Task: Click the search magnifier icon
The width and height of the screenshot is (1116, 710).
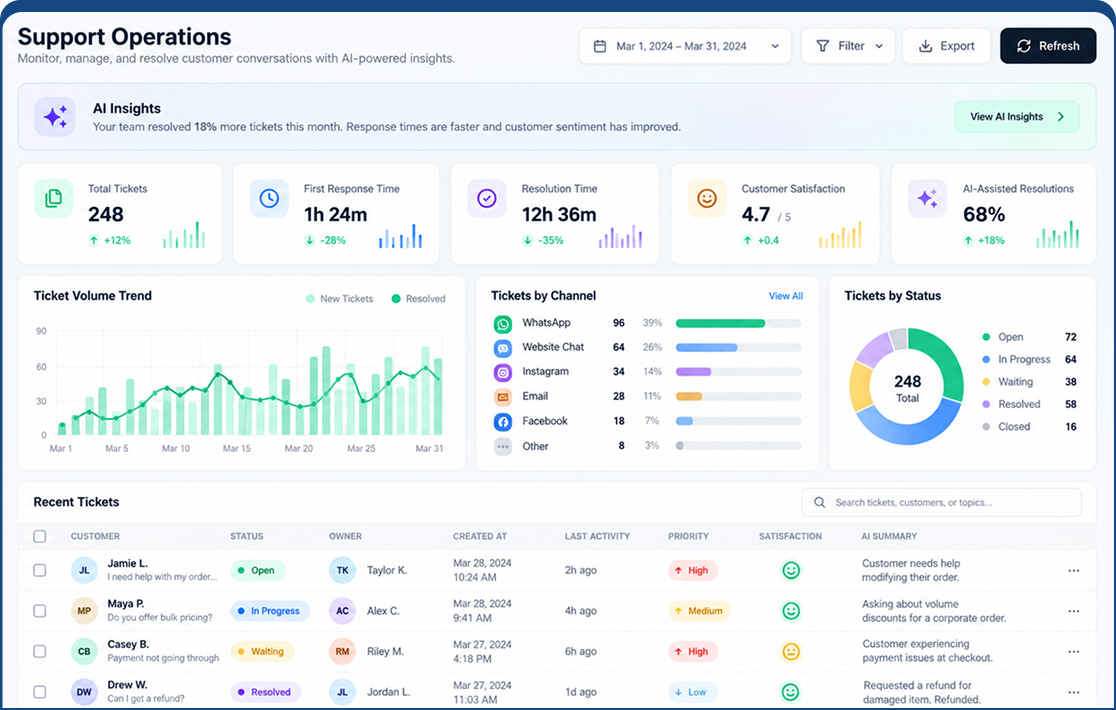Action: 820,502
